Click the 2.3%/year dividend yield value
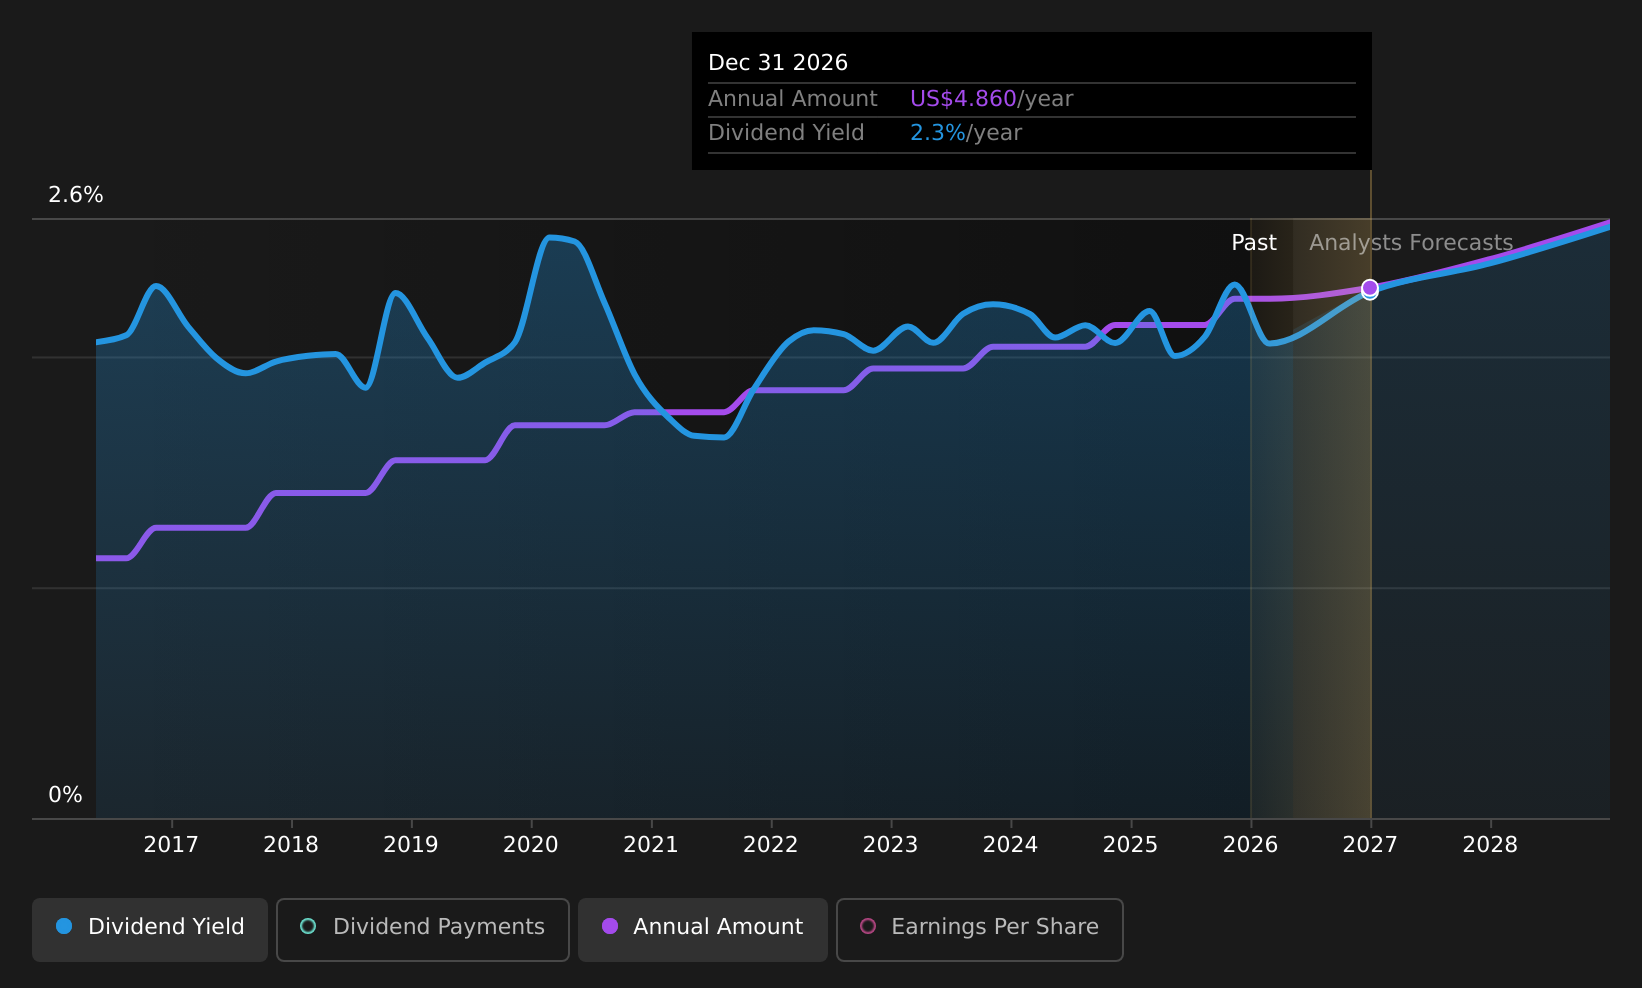 [x=966, y=133]
